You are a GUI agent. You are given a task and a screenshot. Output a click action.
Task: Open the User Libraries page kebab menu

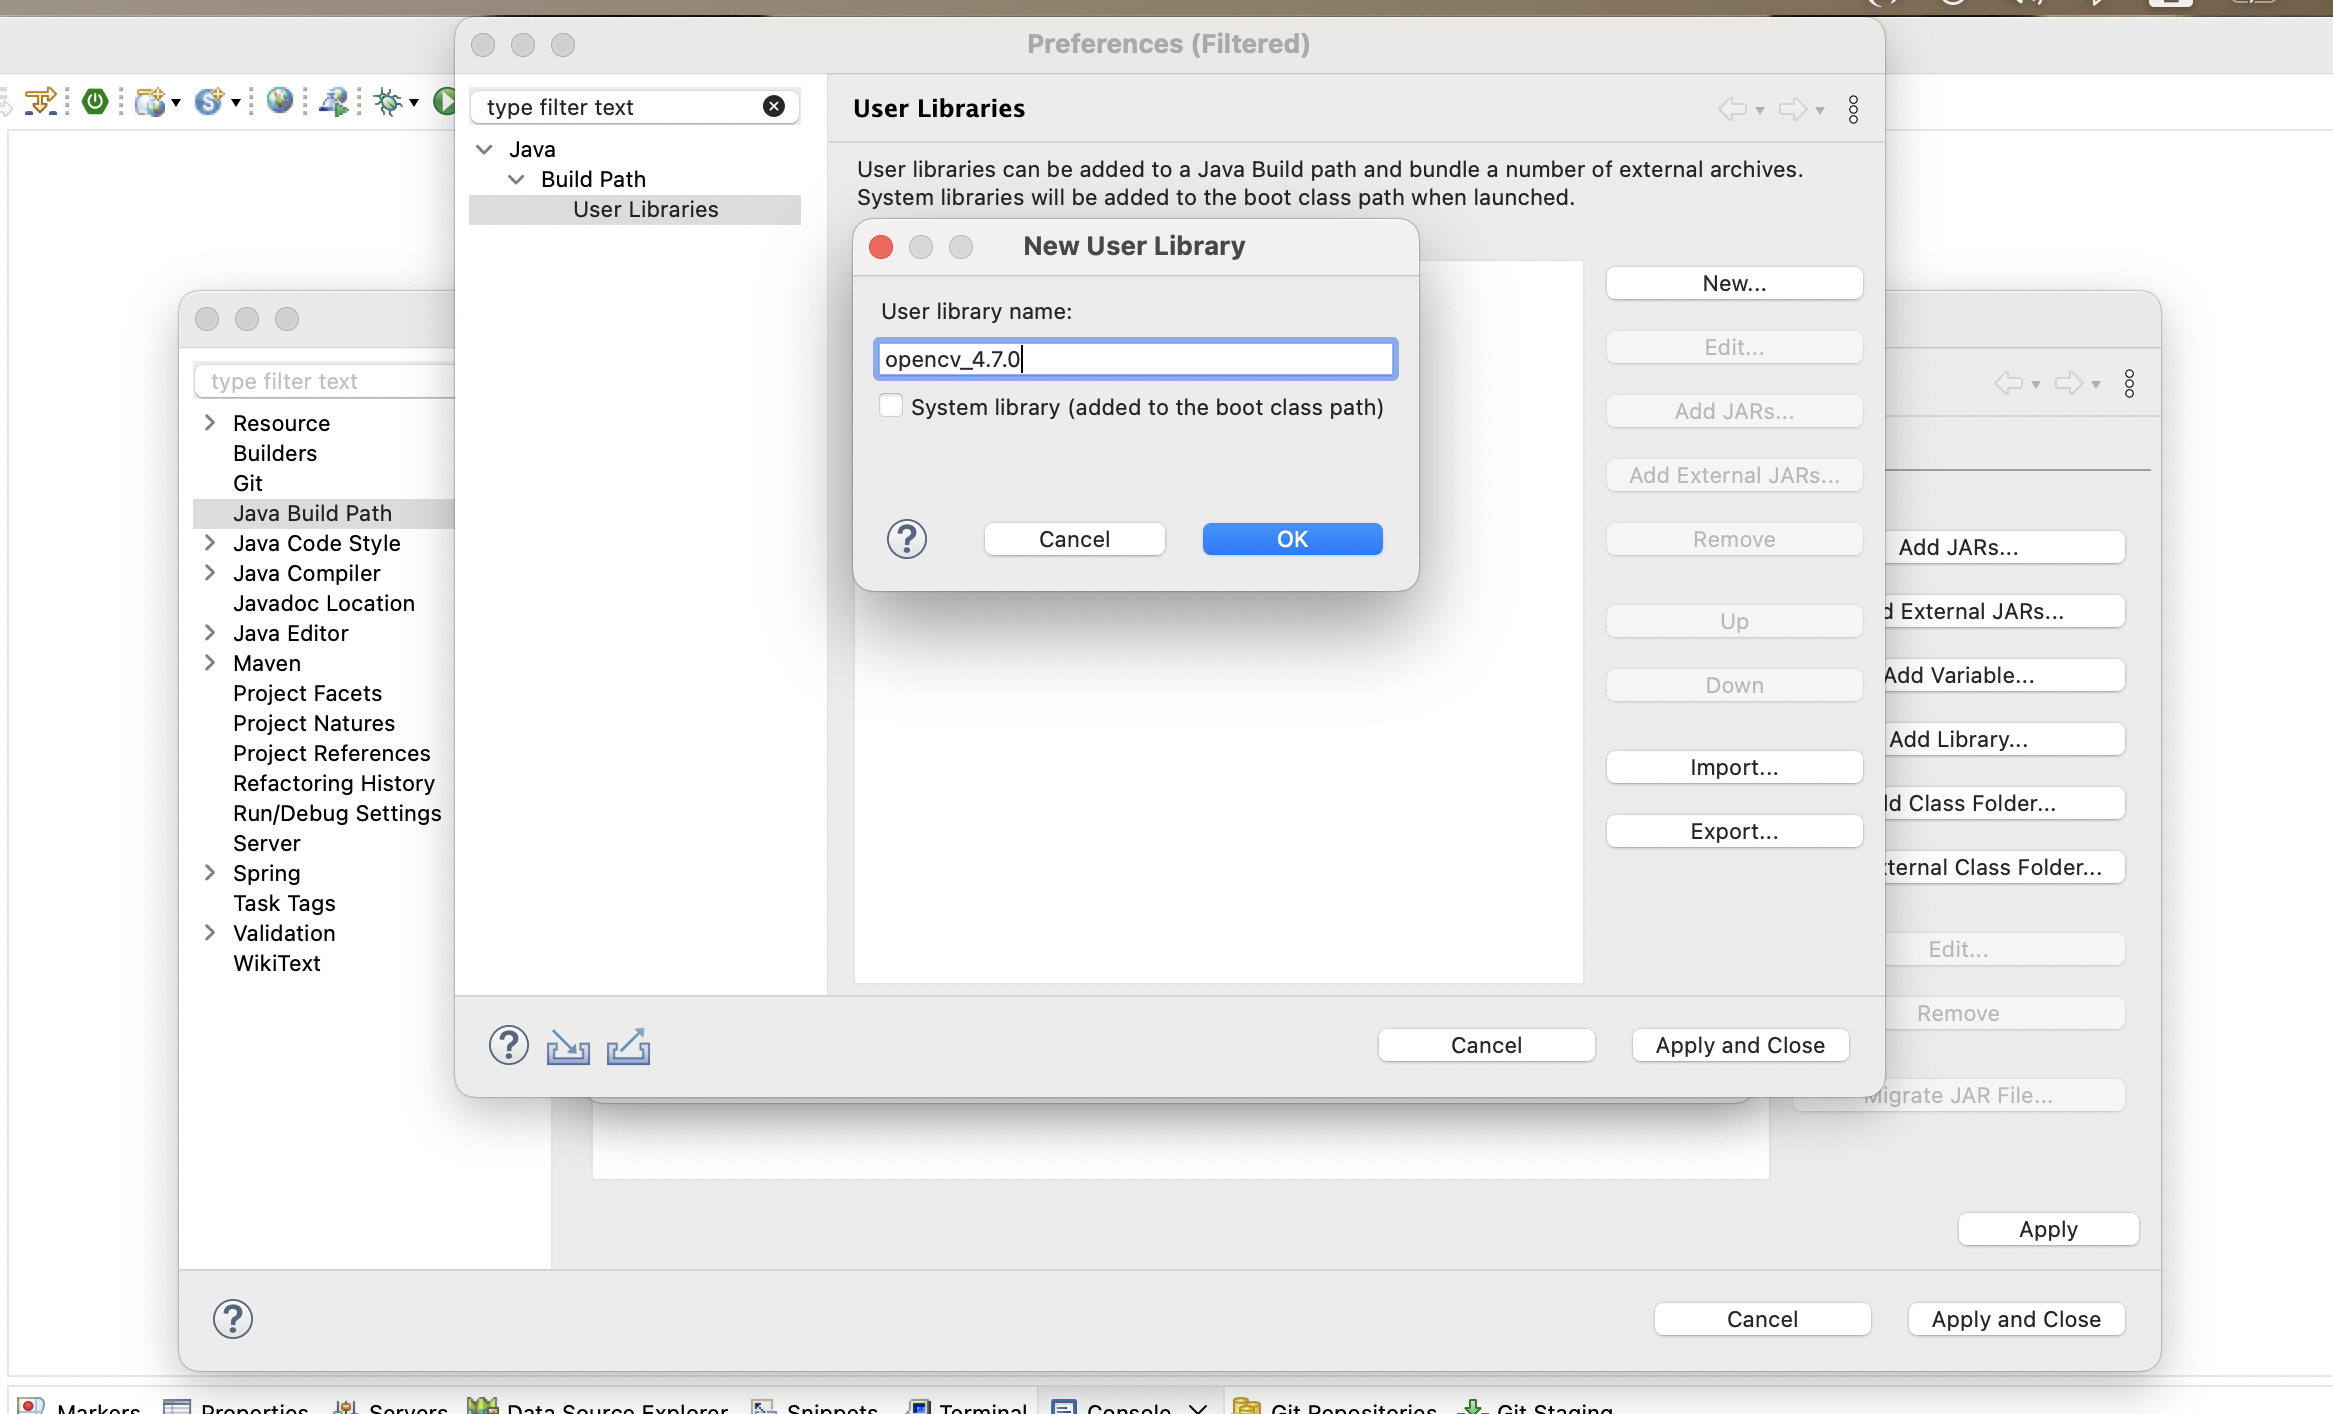pyautogui.click(x=1853, y=109)
